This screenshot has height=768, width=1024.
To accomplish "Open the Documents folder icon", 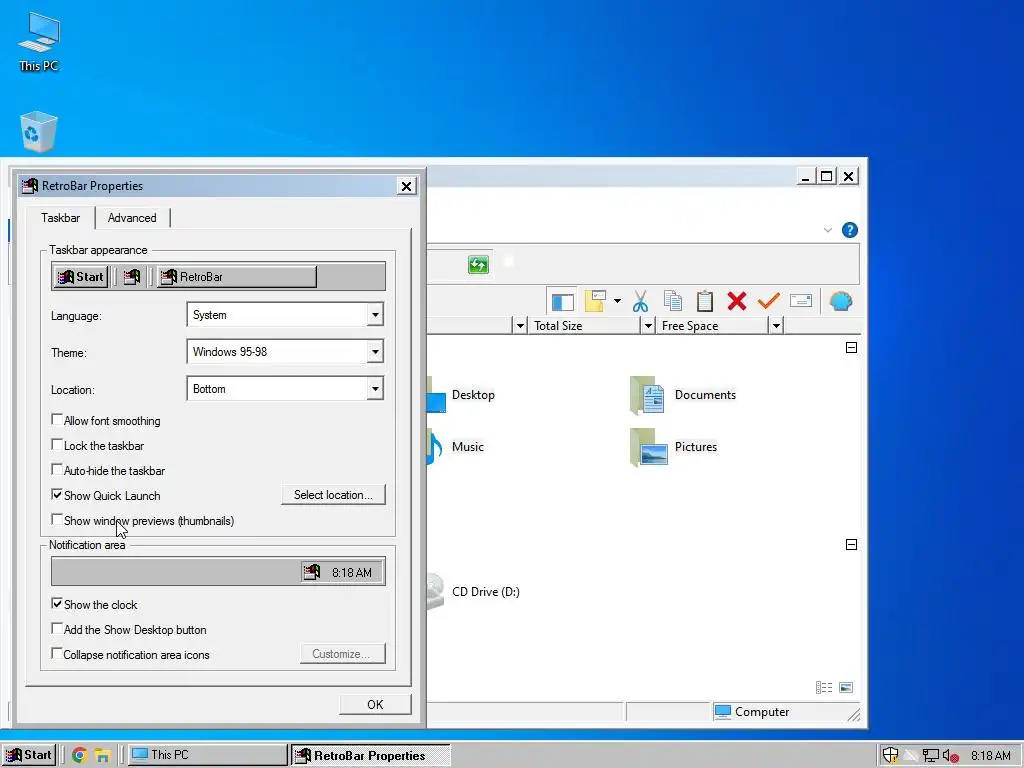I will point(647,395).
